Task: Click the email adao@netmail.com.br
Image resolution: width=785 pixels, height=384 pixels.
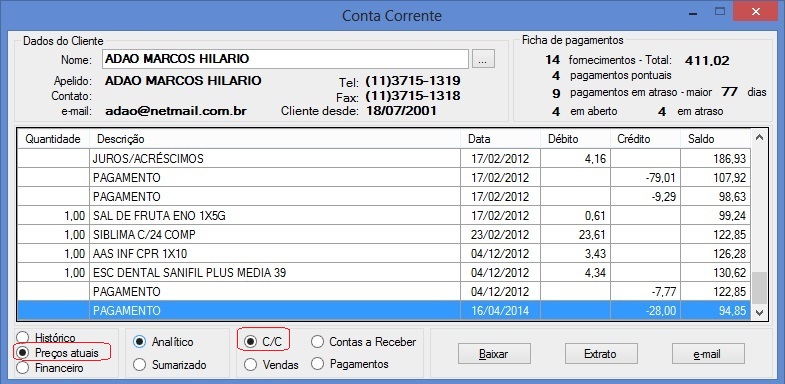Action: (x=176, y=111)
